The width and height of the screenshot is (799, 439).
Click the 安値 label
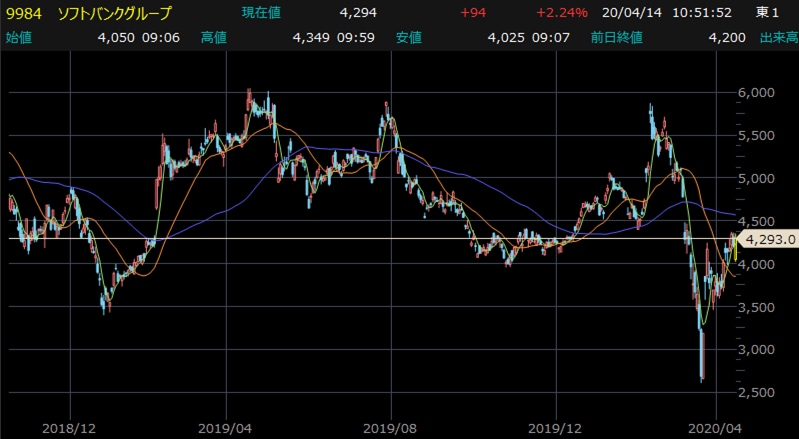[409, 38]
